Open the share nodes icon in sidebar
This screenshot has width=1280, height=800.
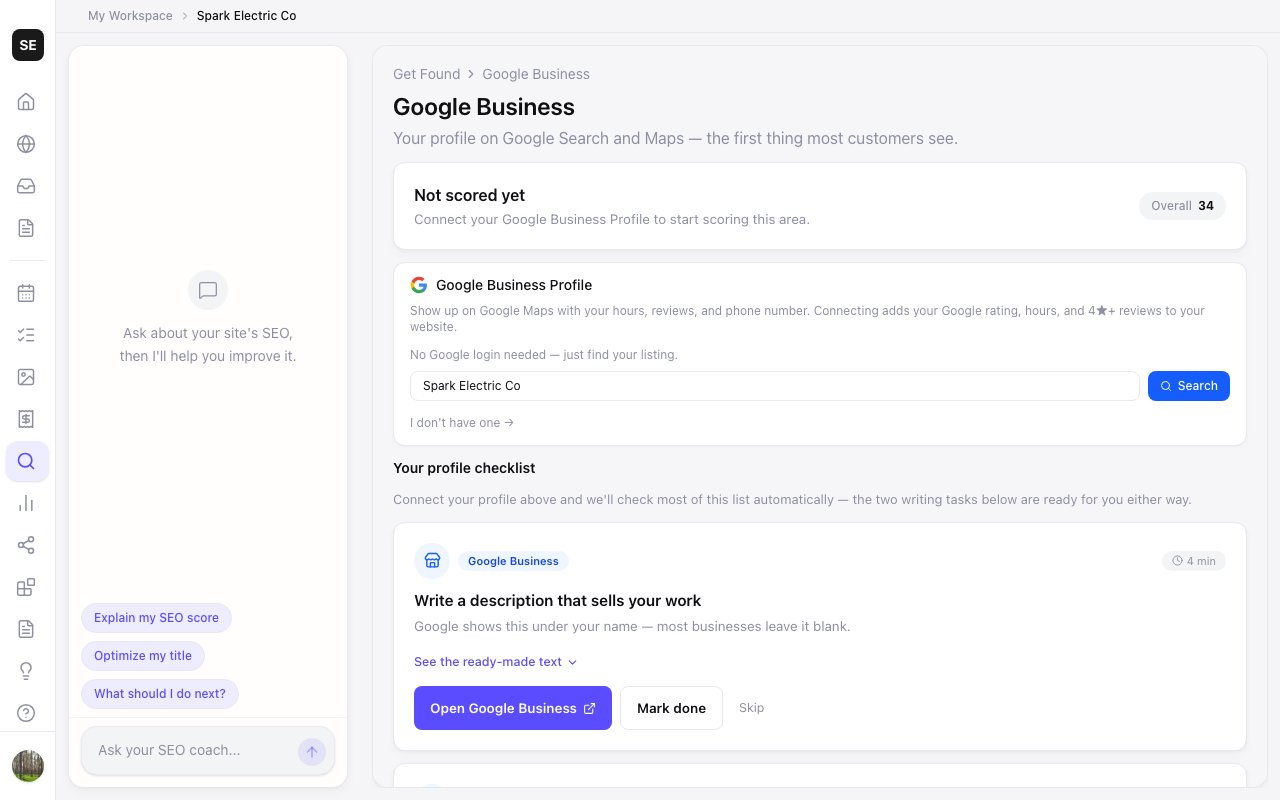click(27, 545)
